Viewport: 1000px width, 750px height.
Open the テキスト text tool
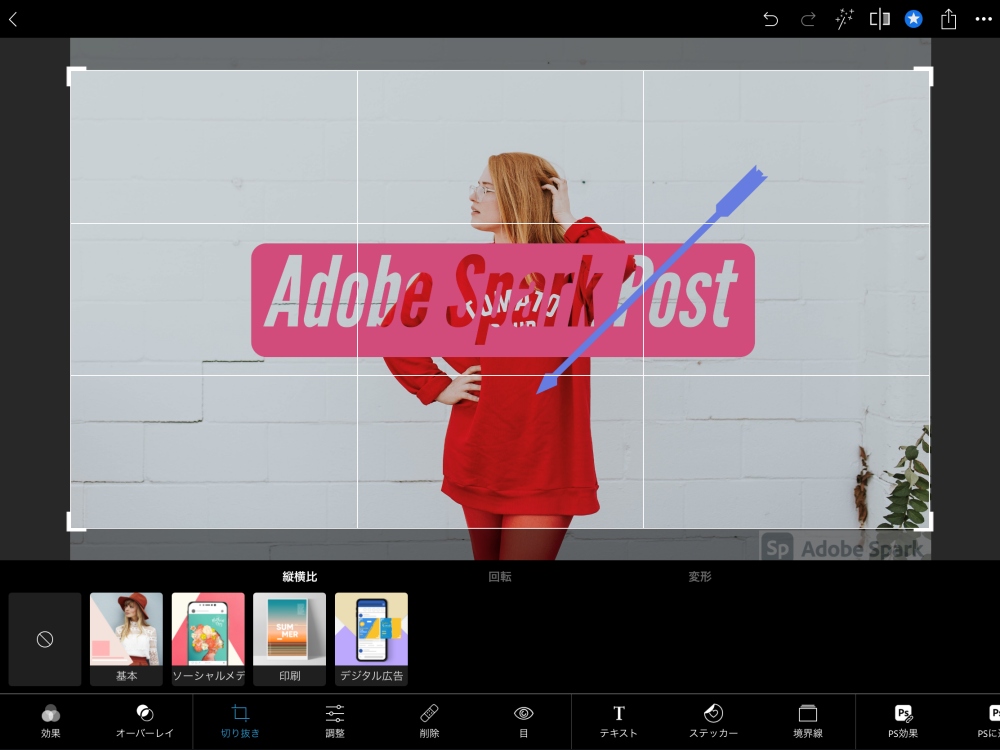619,721
